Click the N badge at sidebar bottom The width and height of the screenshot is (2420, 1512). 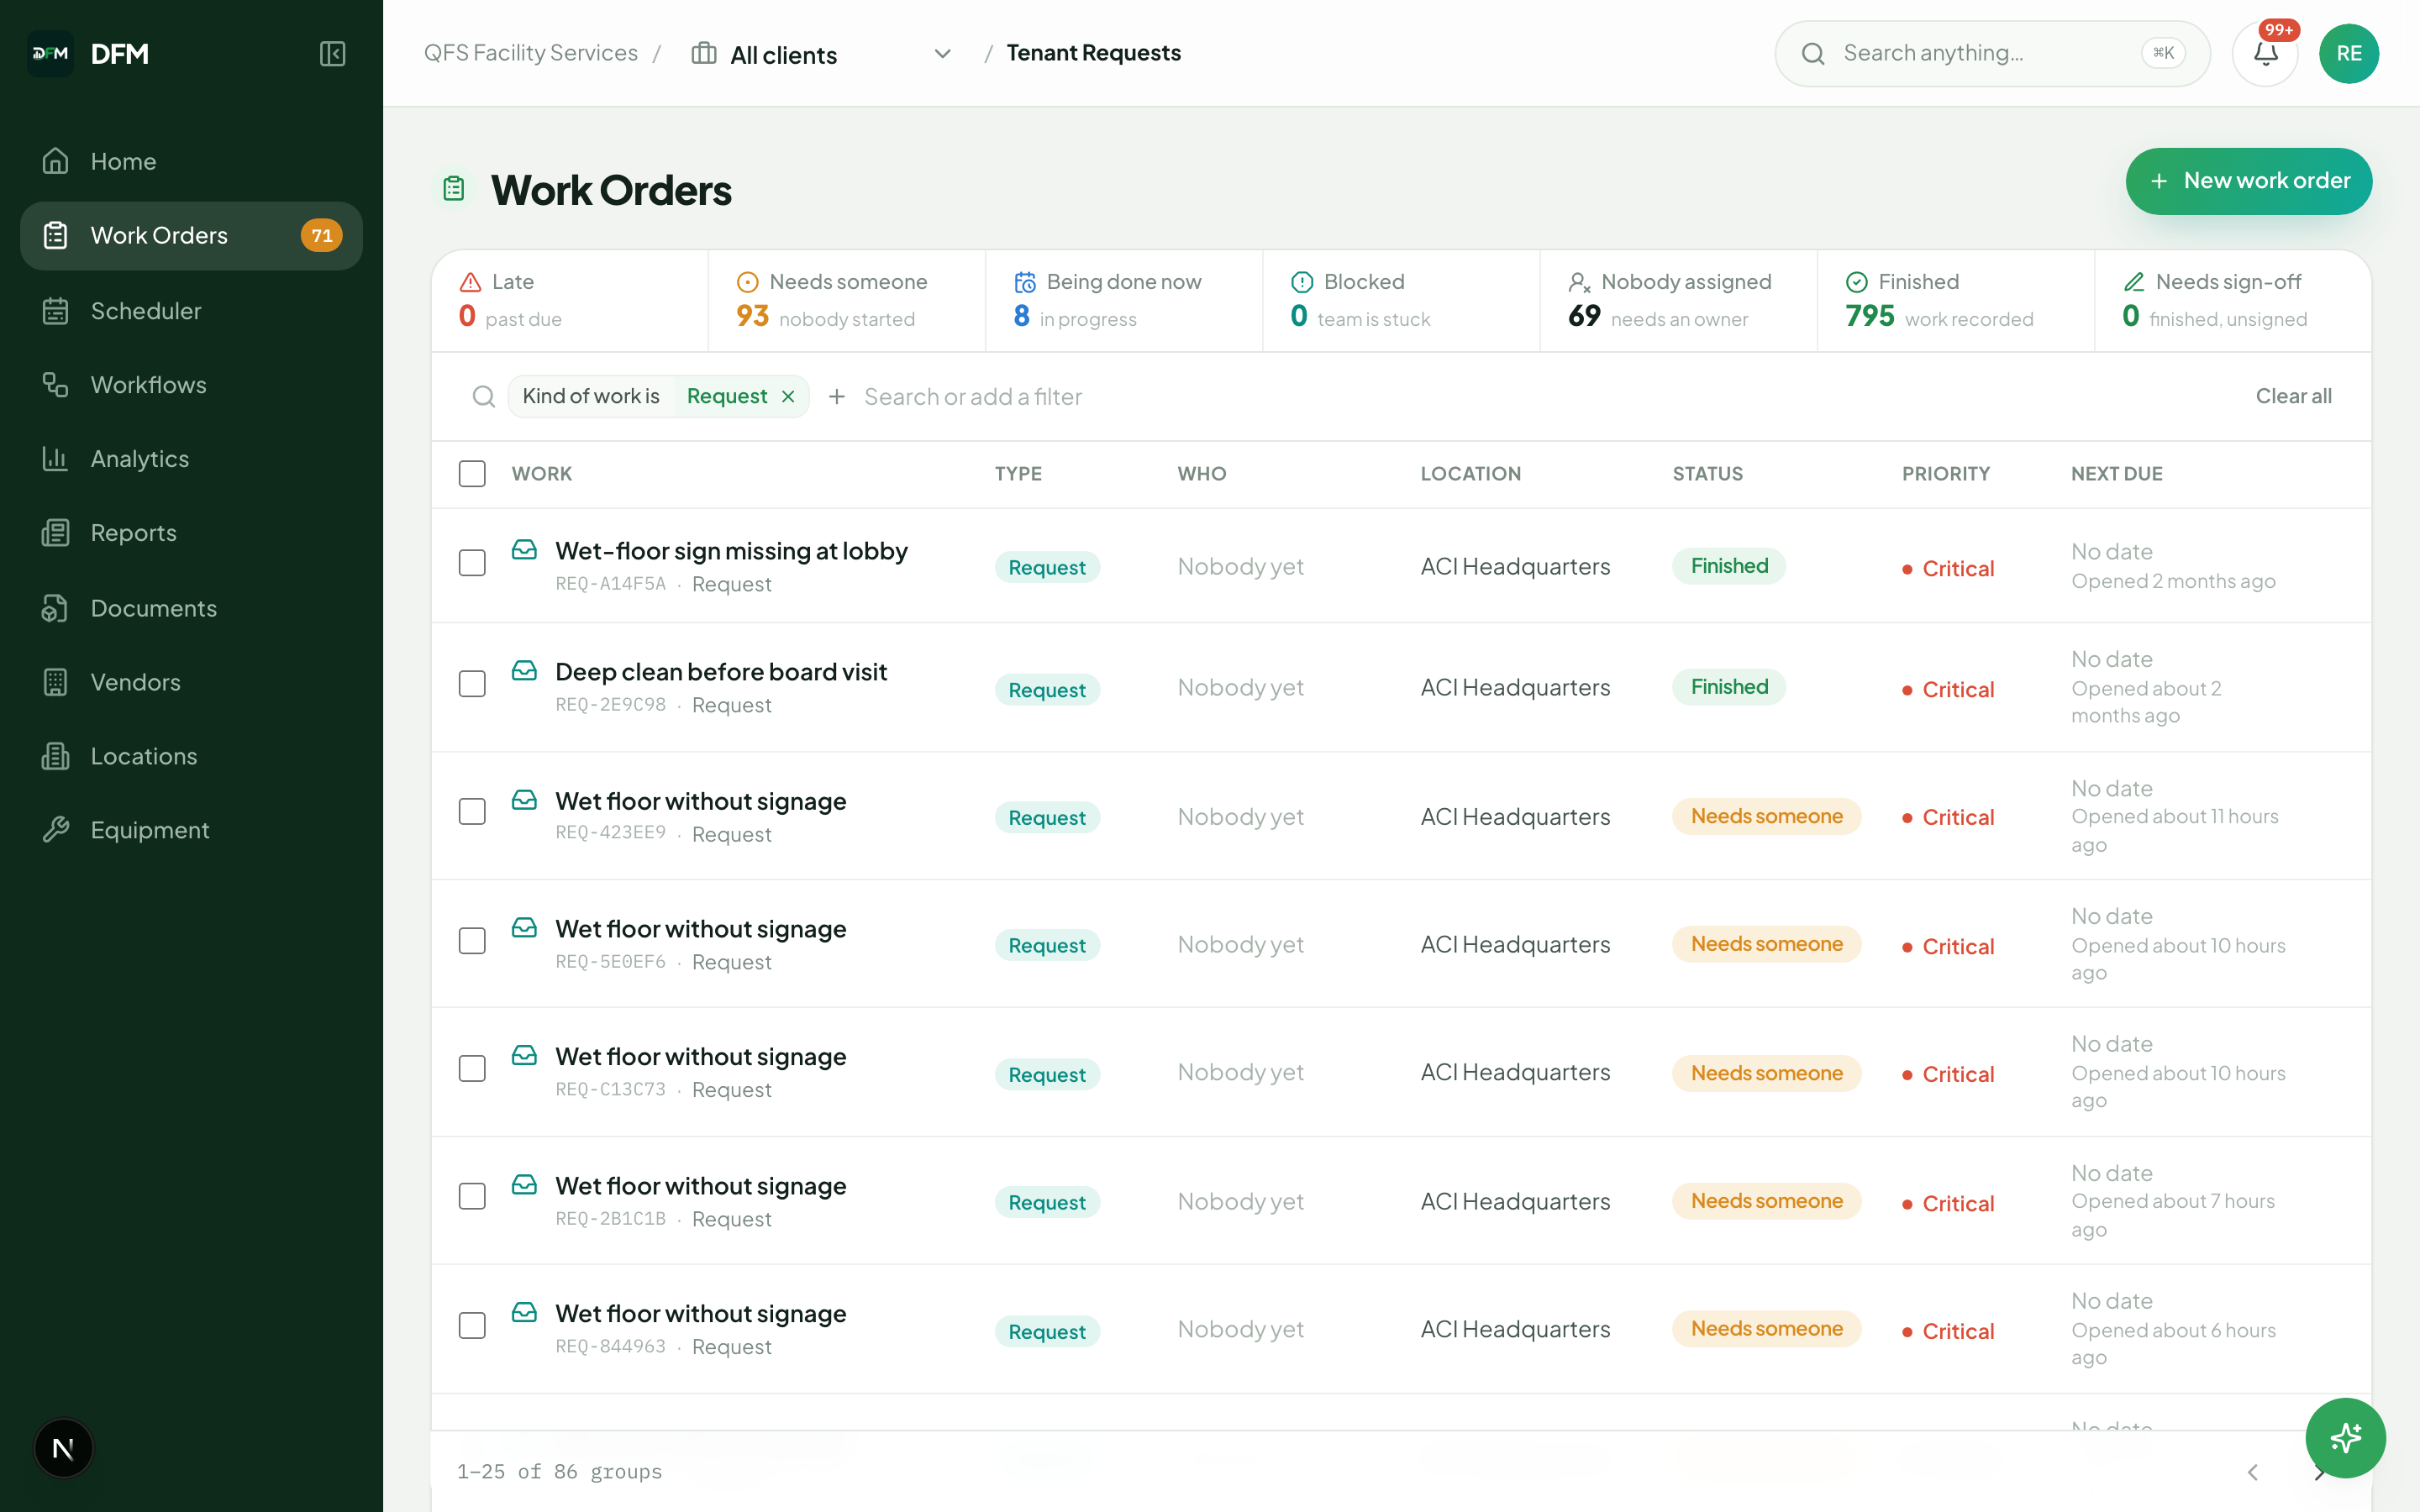point(63,1448)
